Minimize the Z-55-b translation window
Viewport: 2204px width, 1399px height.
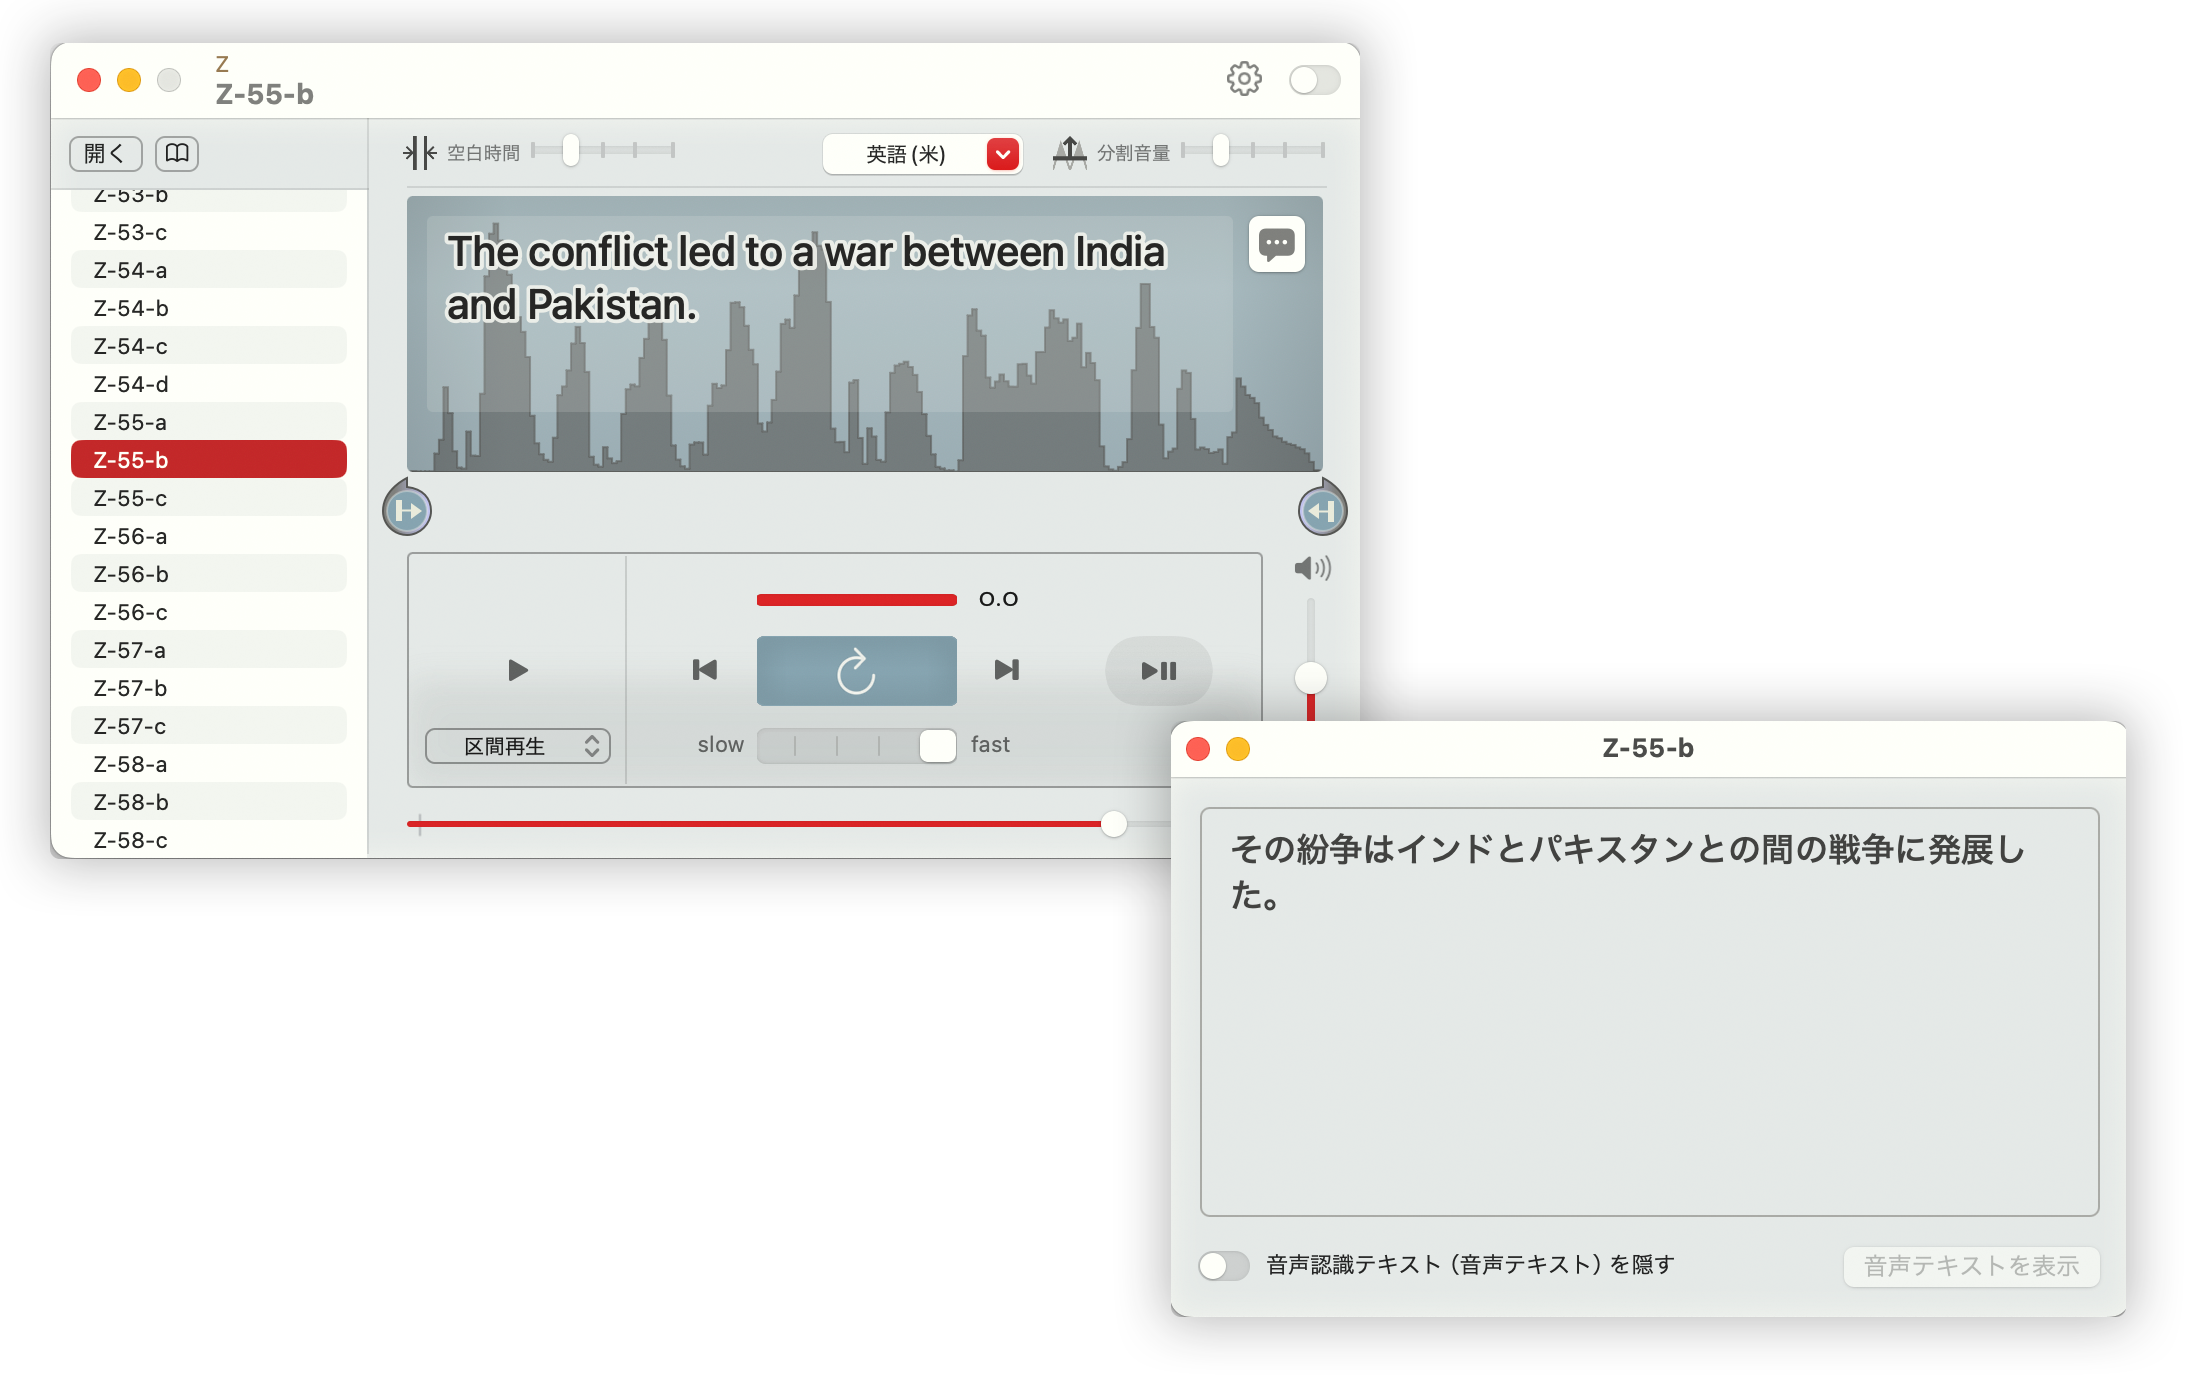point(1238,749)
